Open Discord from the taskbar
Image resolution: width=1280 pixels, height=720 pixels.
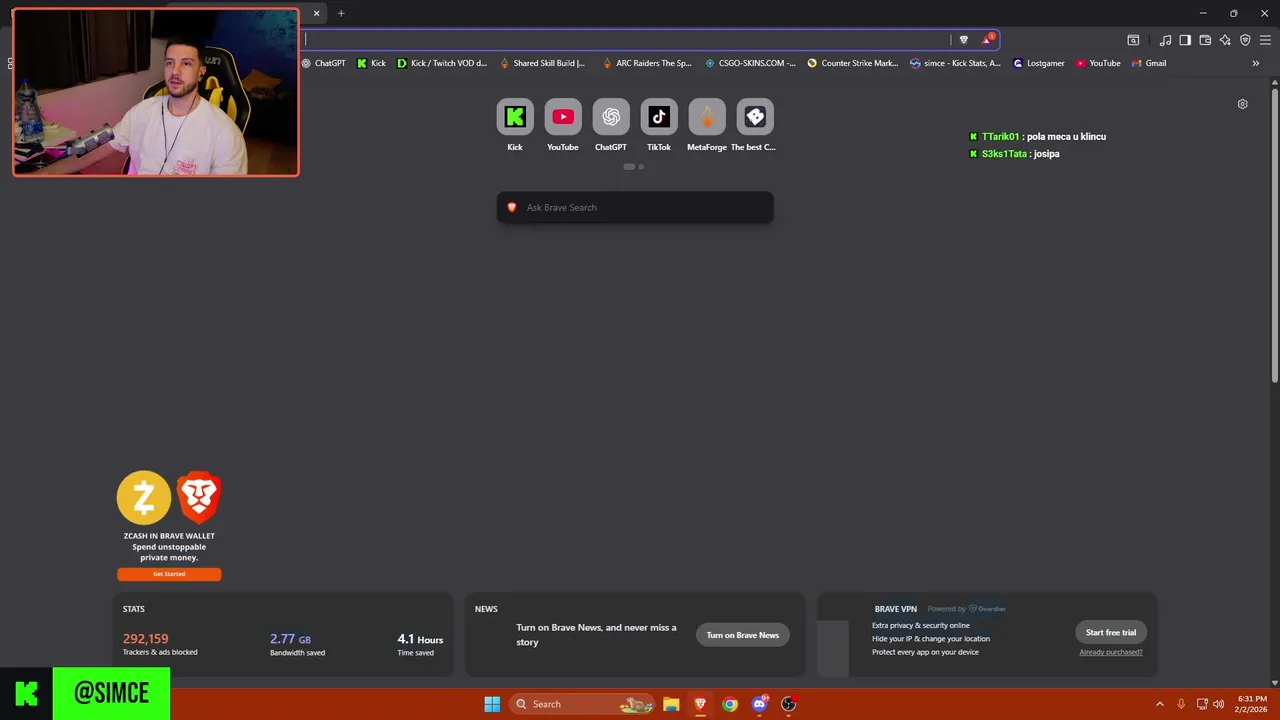[x=760, y=704]
